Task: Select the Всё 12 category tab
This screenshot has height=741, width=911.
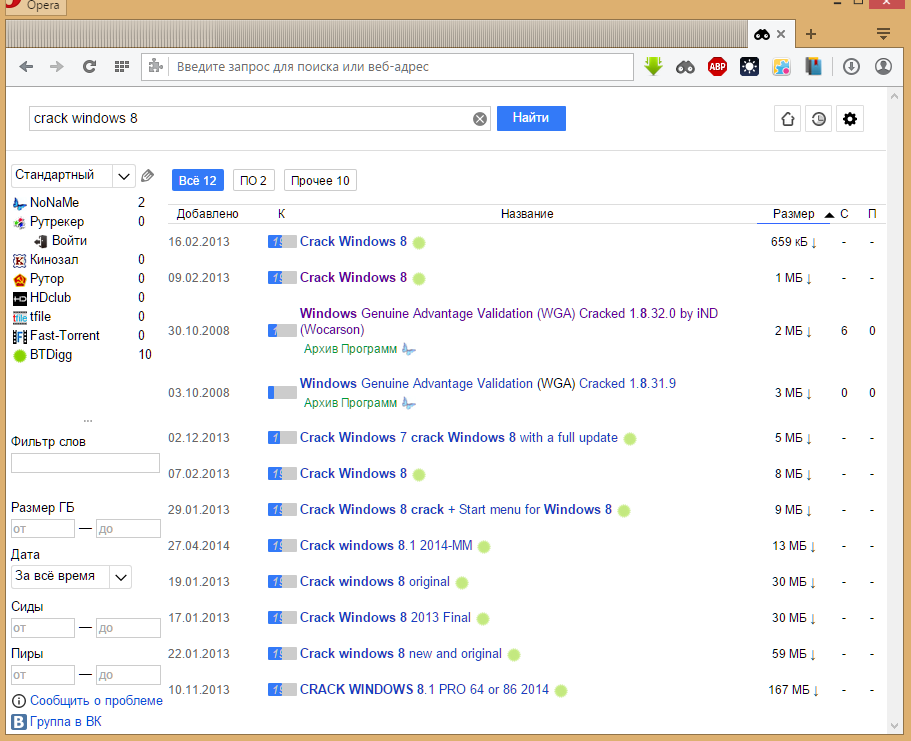Action: pyautogui.click(x=198, y=180)
